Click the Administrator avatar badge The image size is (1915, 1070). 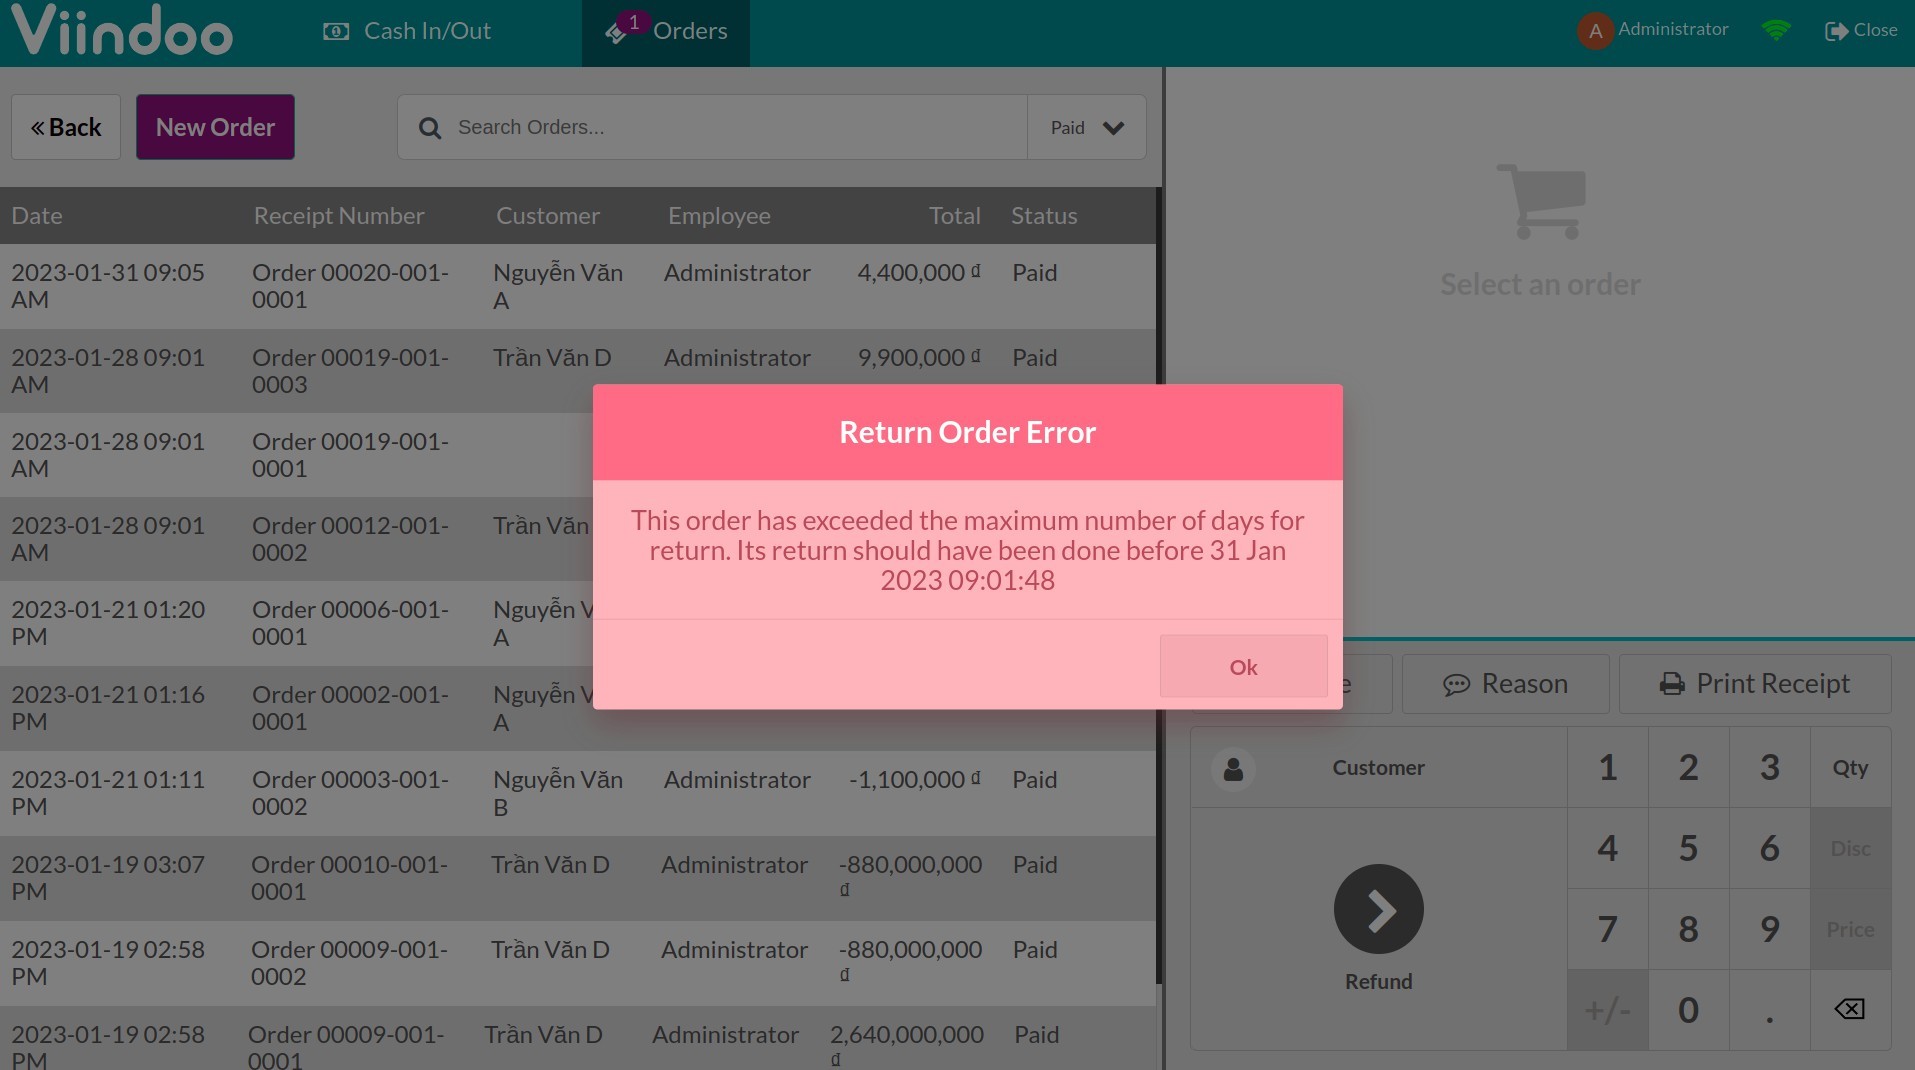click(x=1595, y=31)
